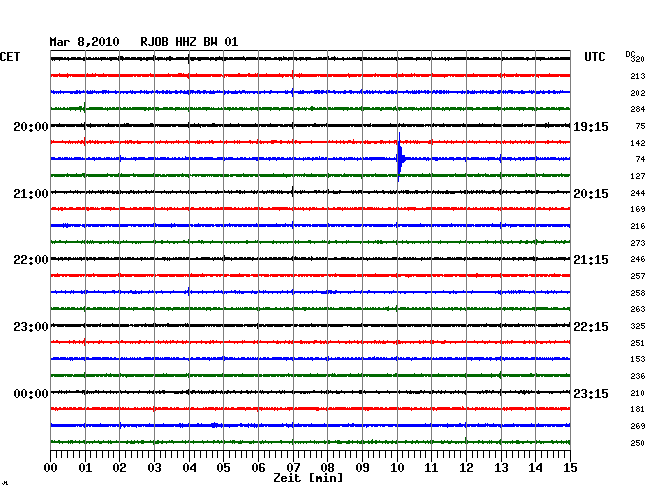Click minute label 15 on the x-axis

click(570, 468)
